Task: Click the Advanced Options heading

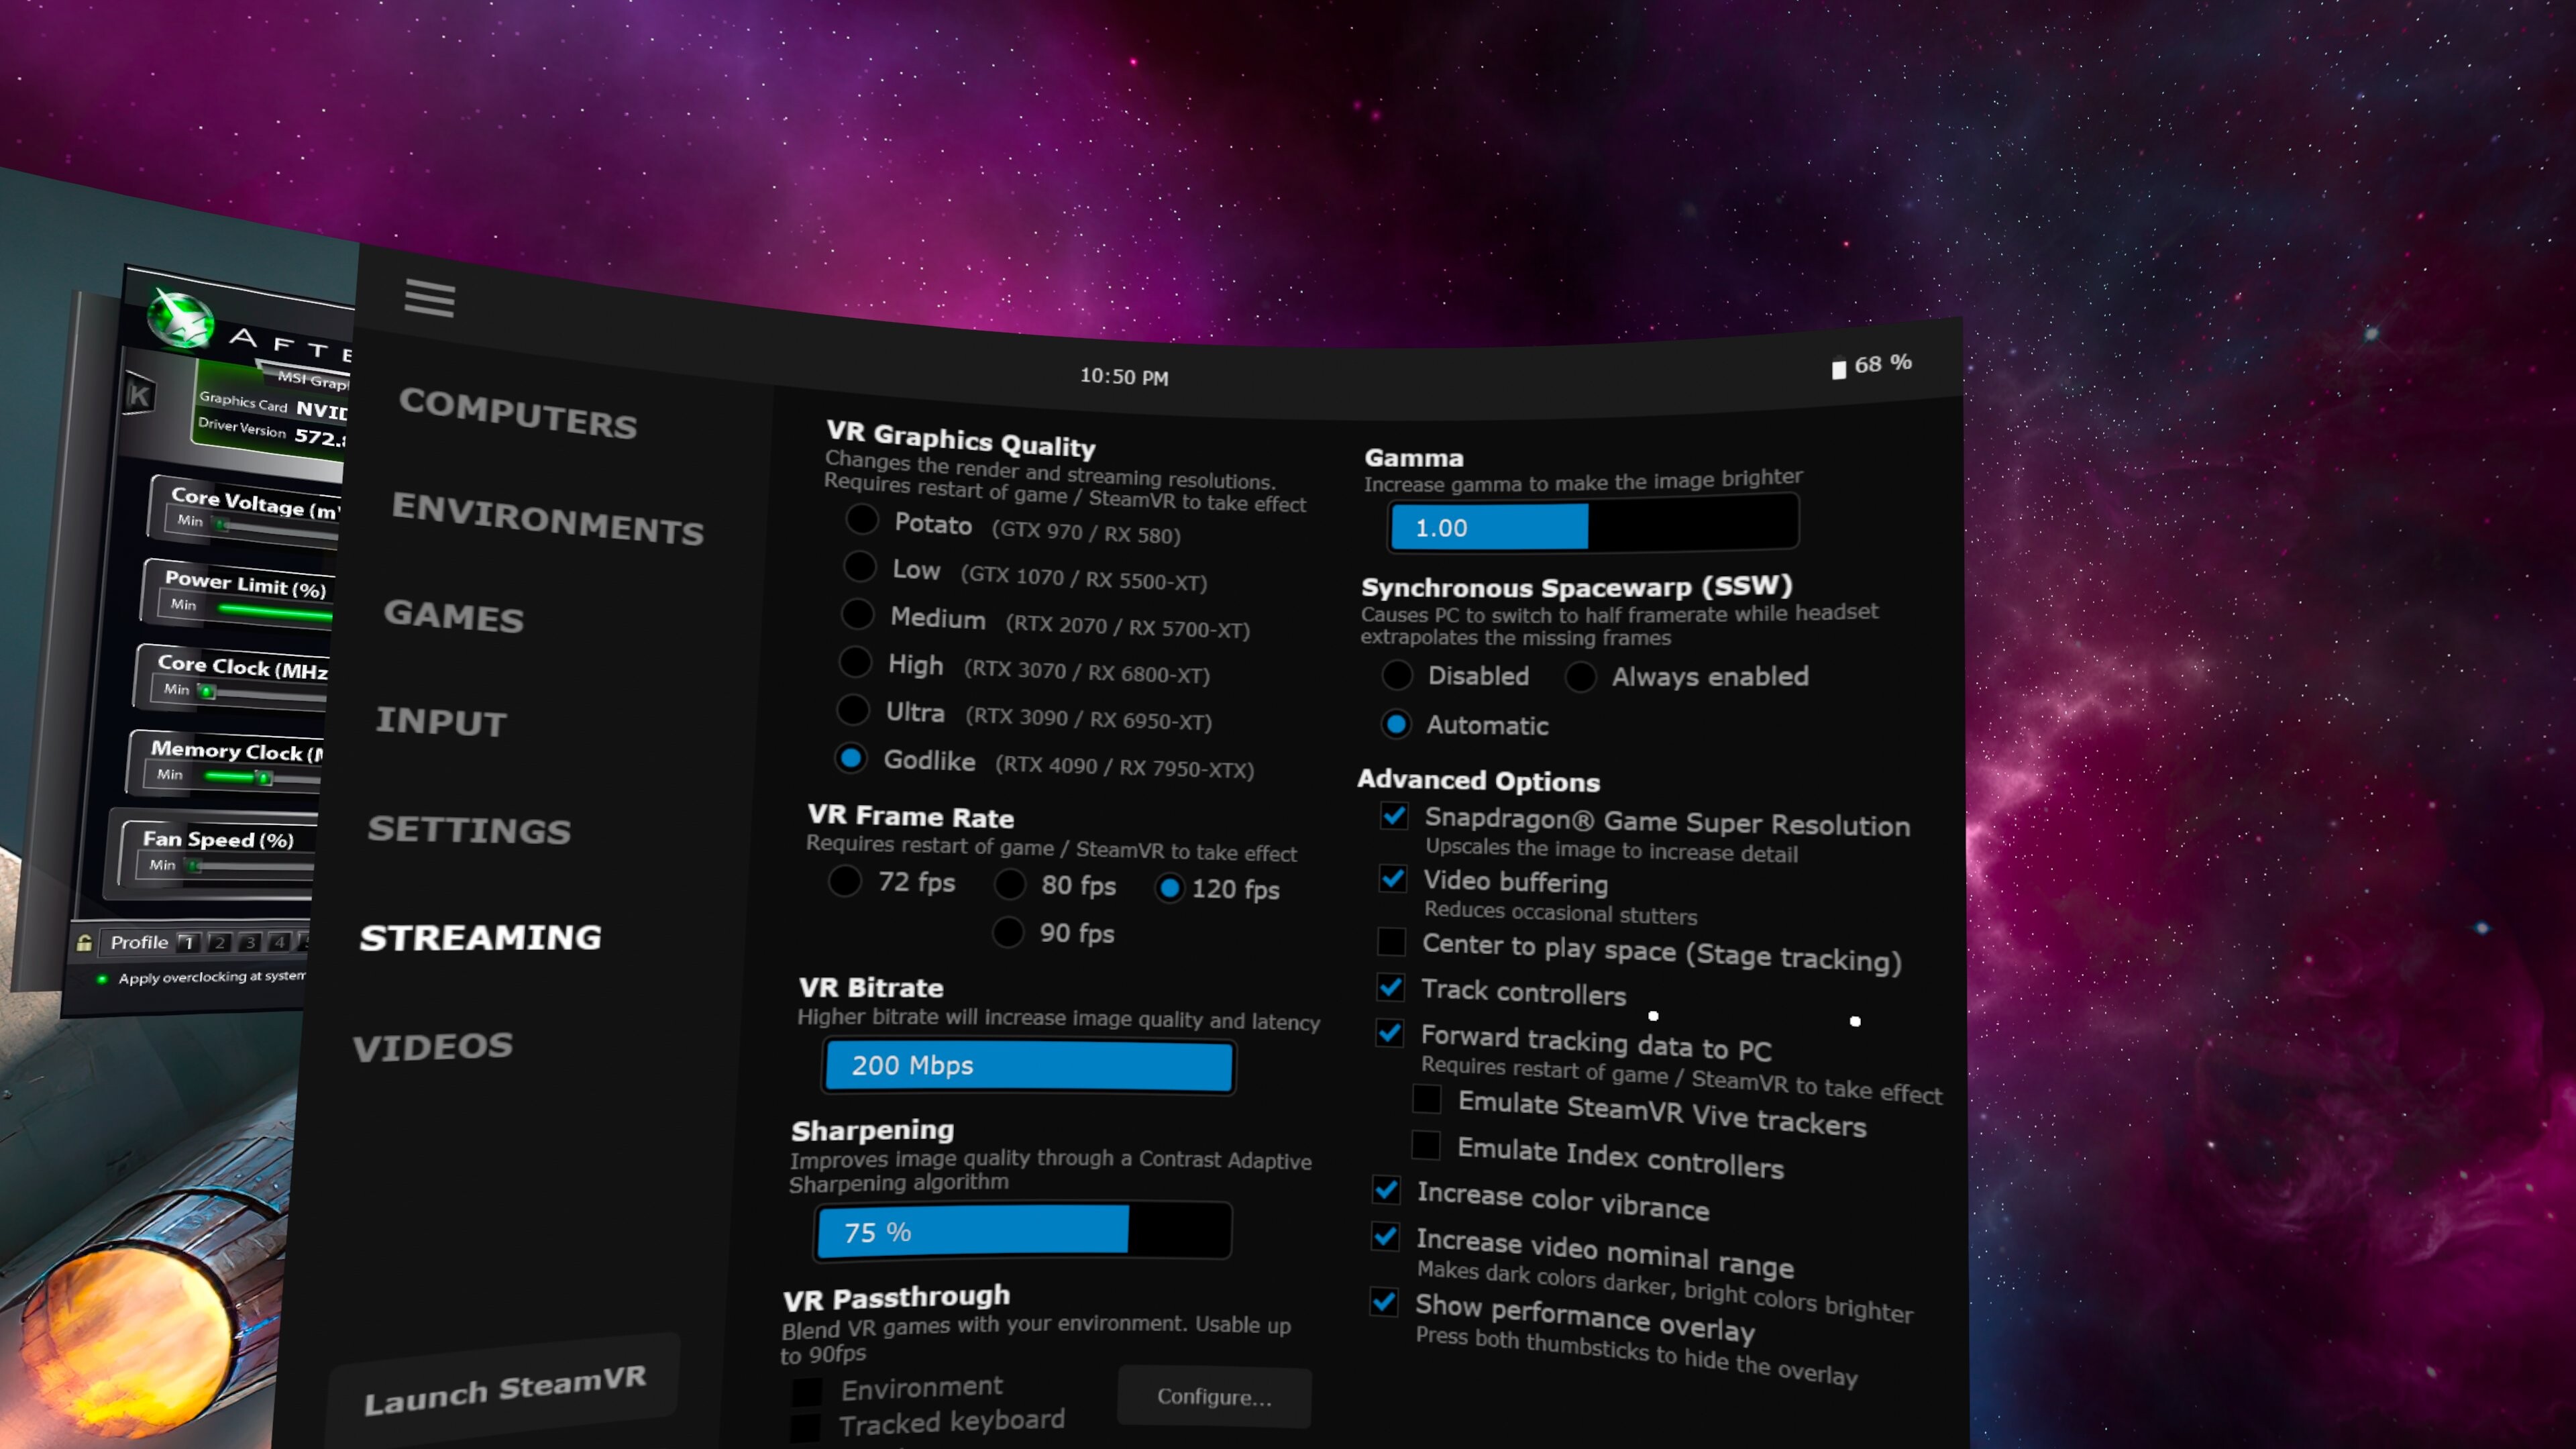Action: point(1478,780)
